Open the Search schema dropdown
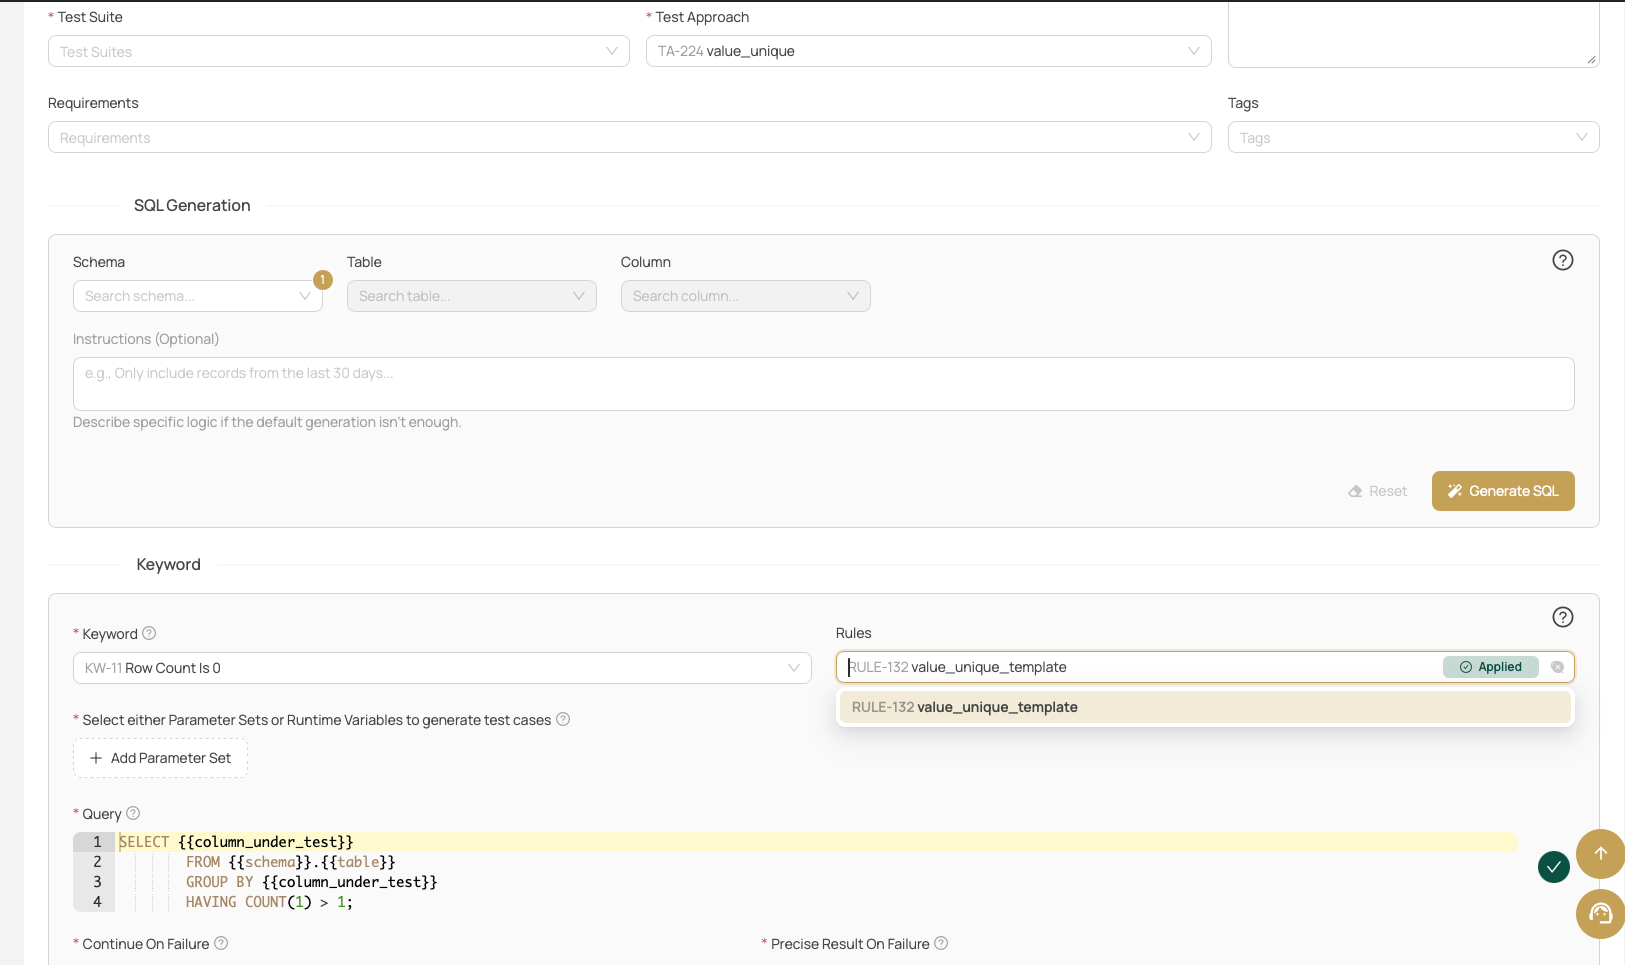Image resolution: width=1625 pixels, height=965 pixels. point(197,296)
